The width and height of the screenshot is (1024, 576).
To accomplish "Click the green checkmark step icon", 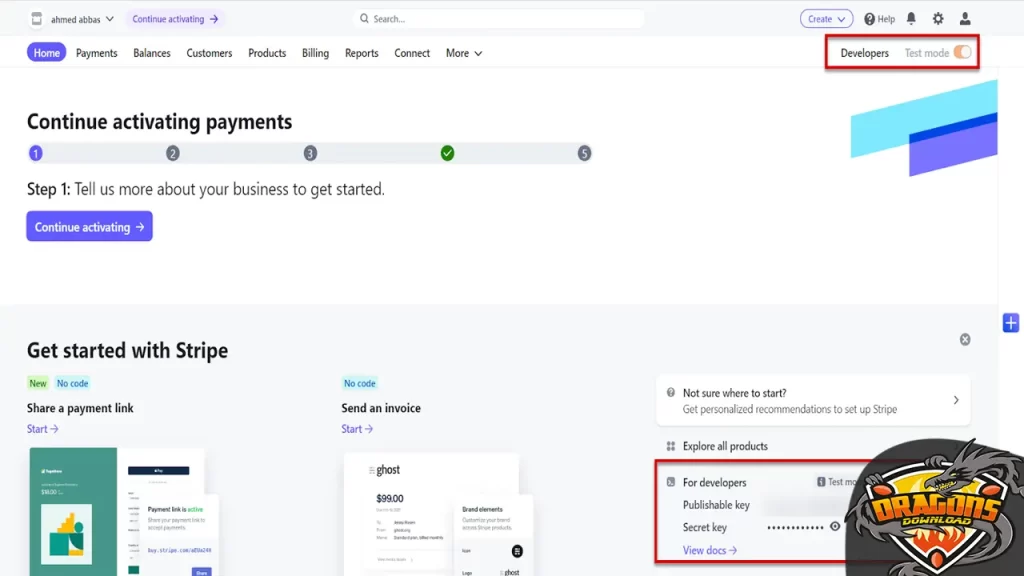I will pyautogui.click(x=447, y=153).
